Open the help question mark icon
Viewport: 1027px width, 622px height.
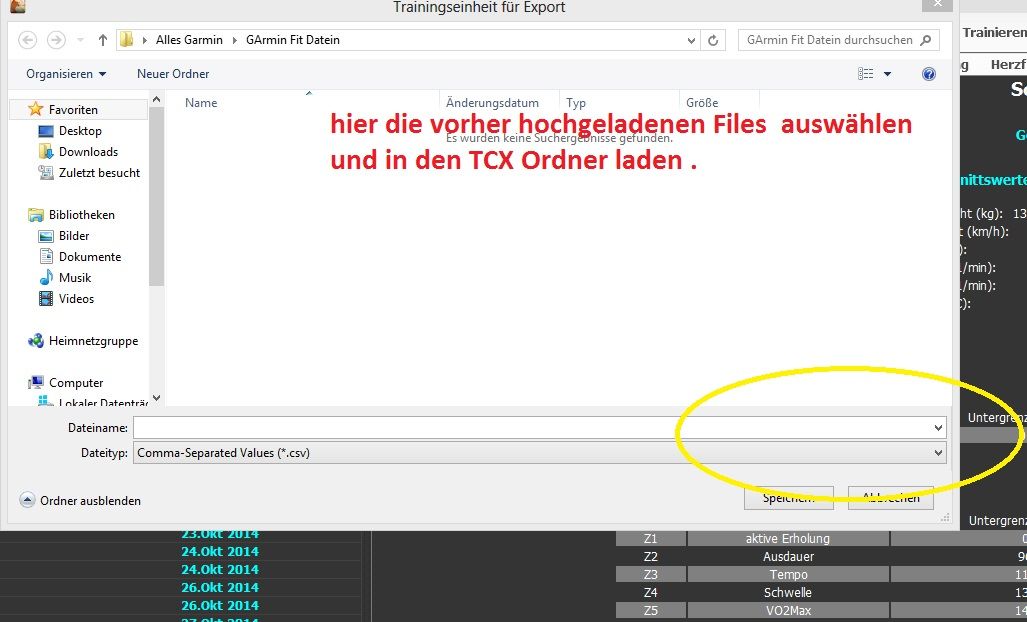(x=929, y=74)
